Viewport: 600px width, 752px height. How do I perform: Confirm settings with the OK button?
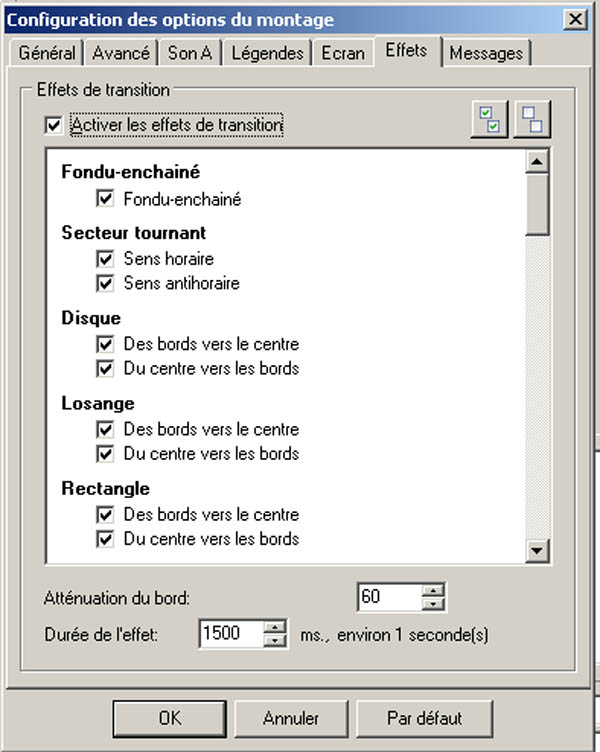[170, 718]
